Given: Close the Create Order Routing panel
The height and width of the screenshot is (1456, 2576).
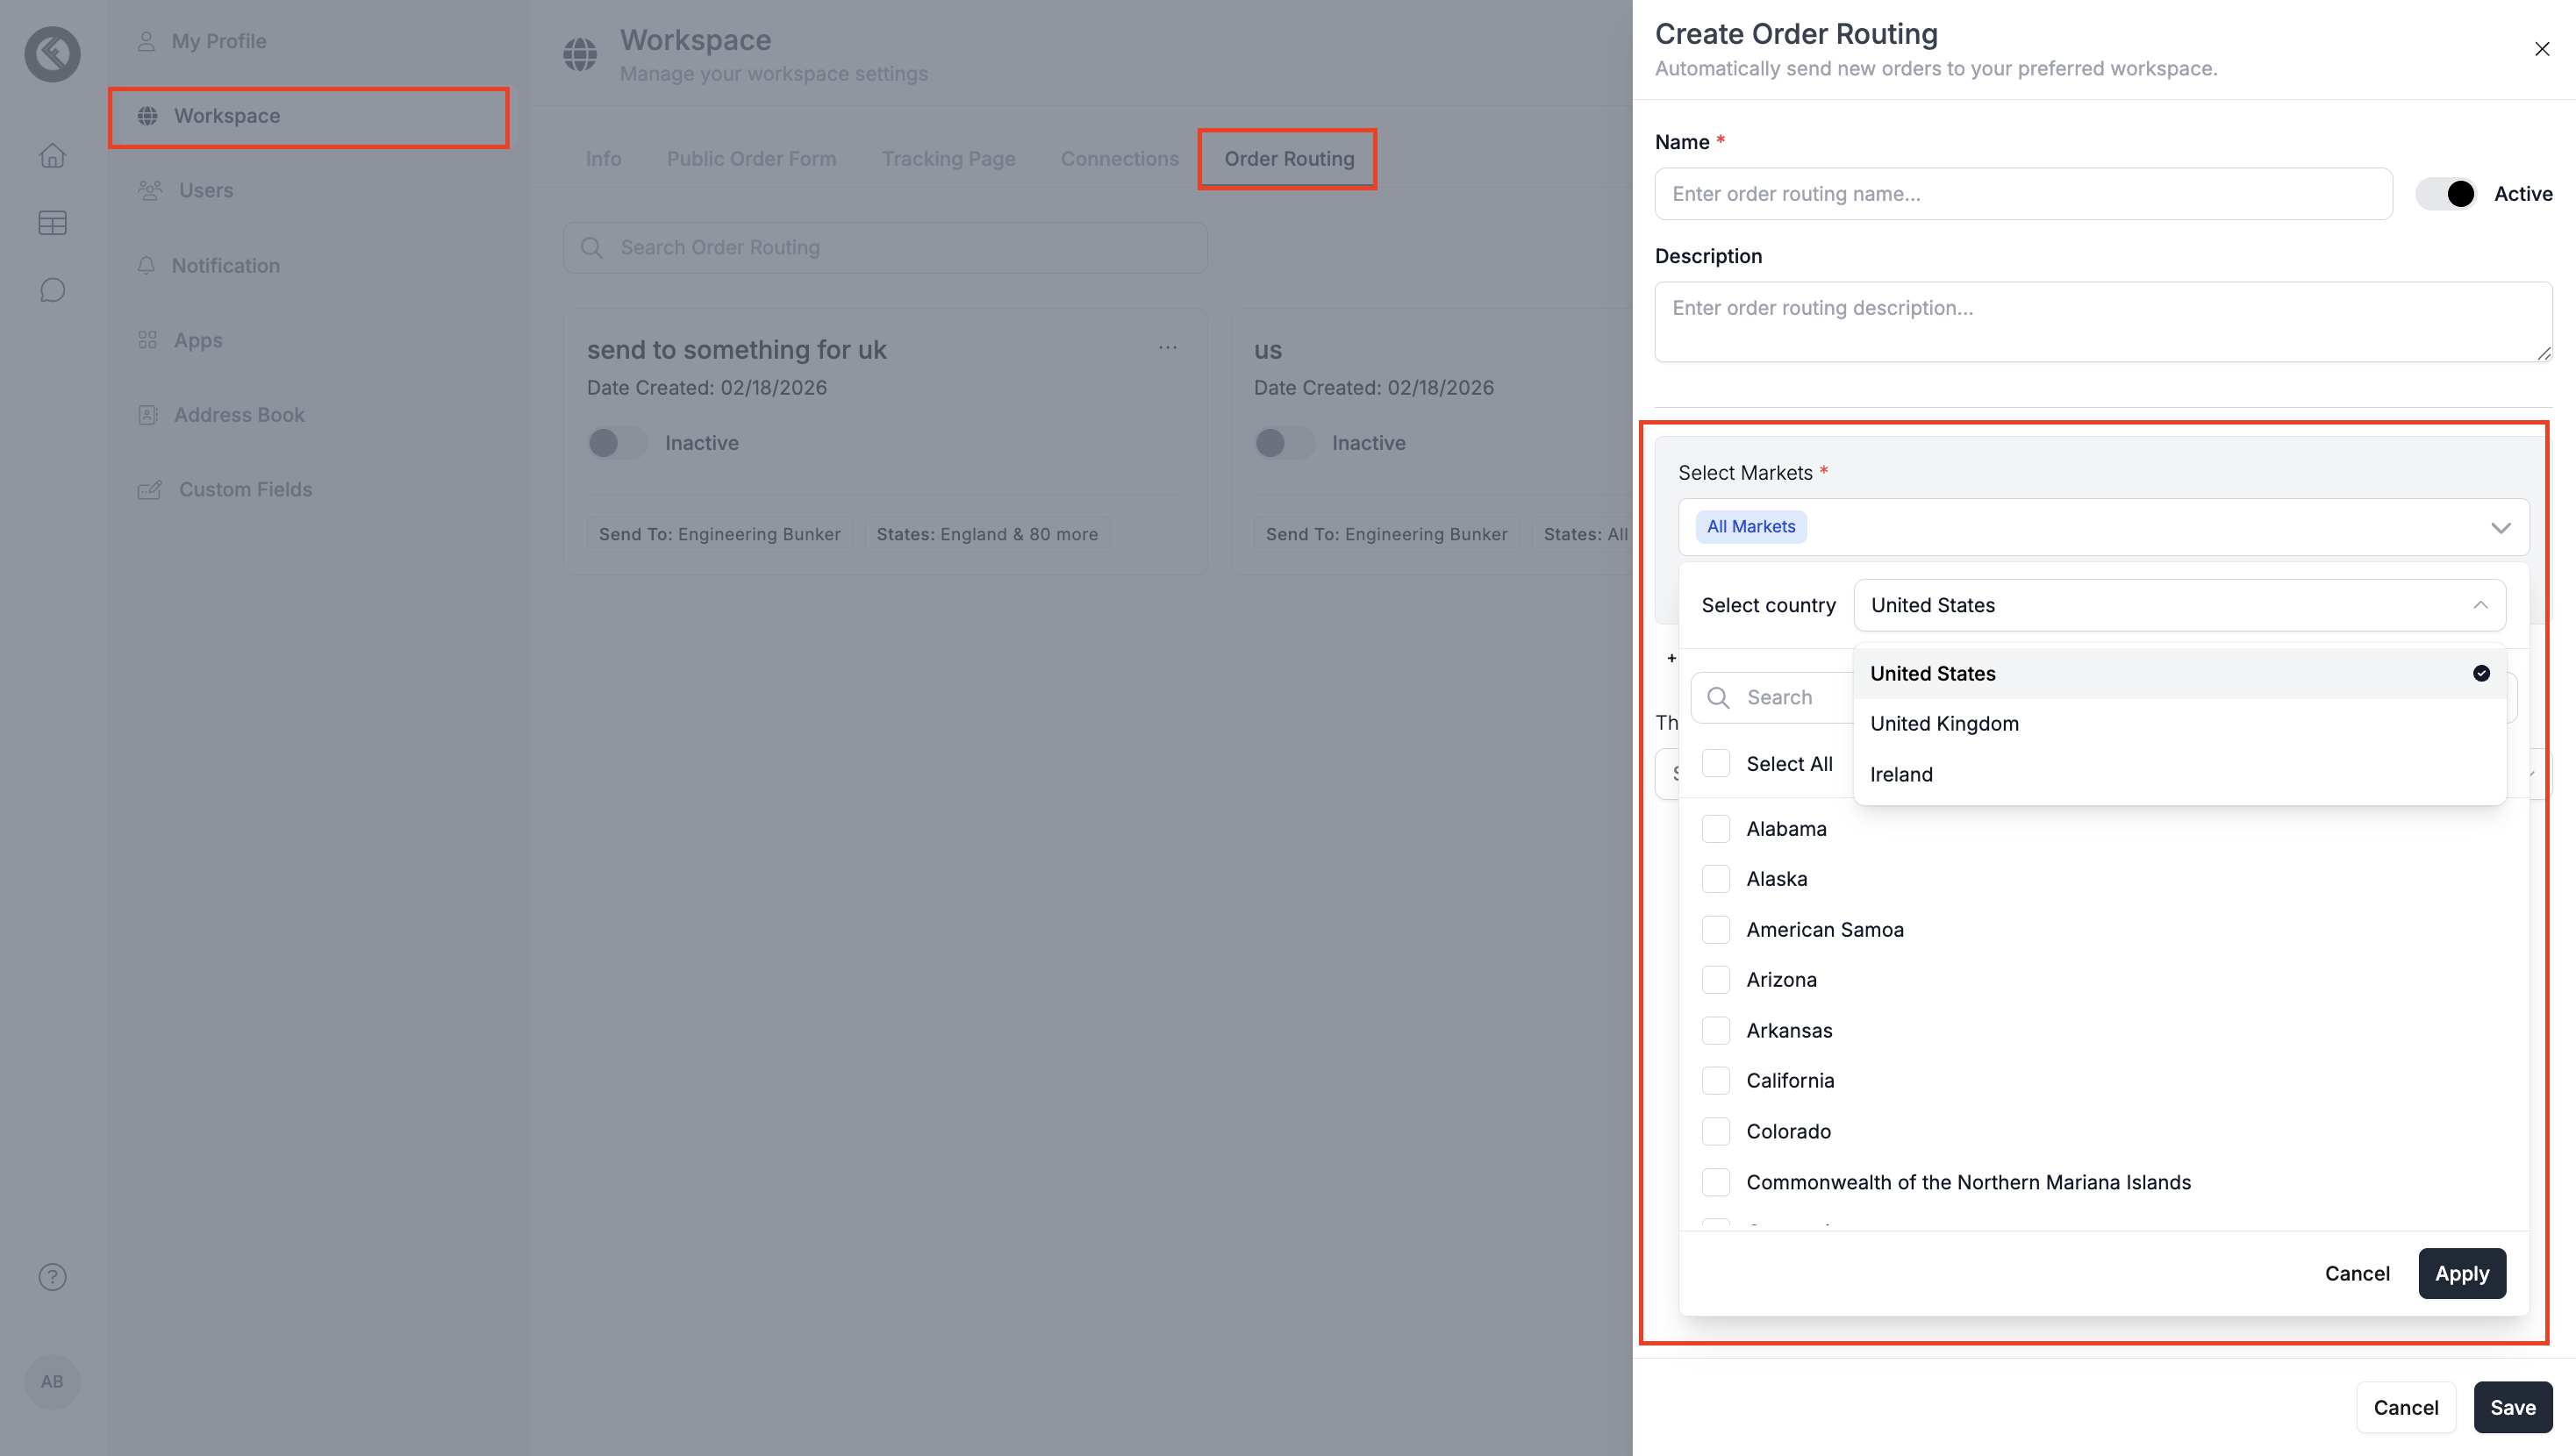Looking at the screenshot, I should tap(2541, 49).
